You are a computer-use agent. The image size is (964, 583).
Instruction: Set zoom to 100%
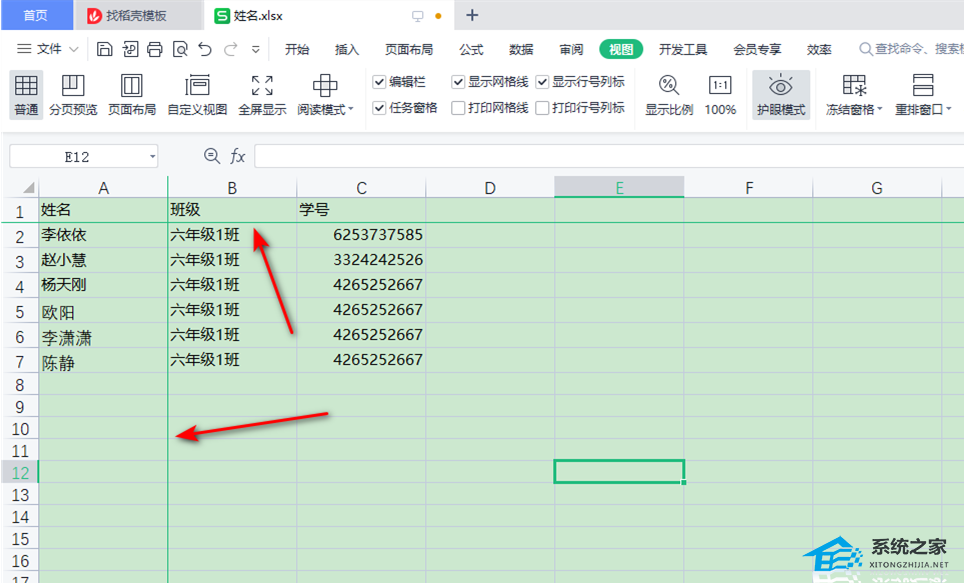tap(720, 95)
